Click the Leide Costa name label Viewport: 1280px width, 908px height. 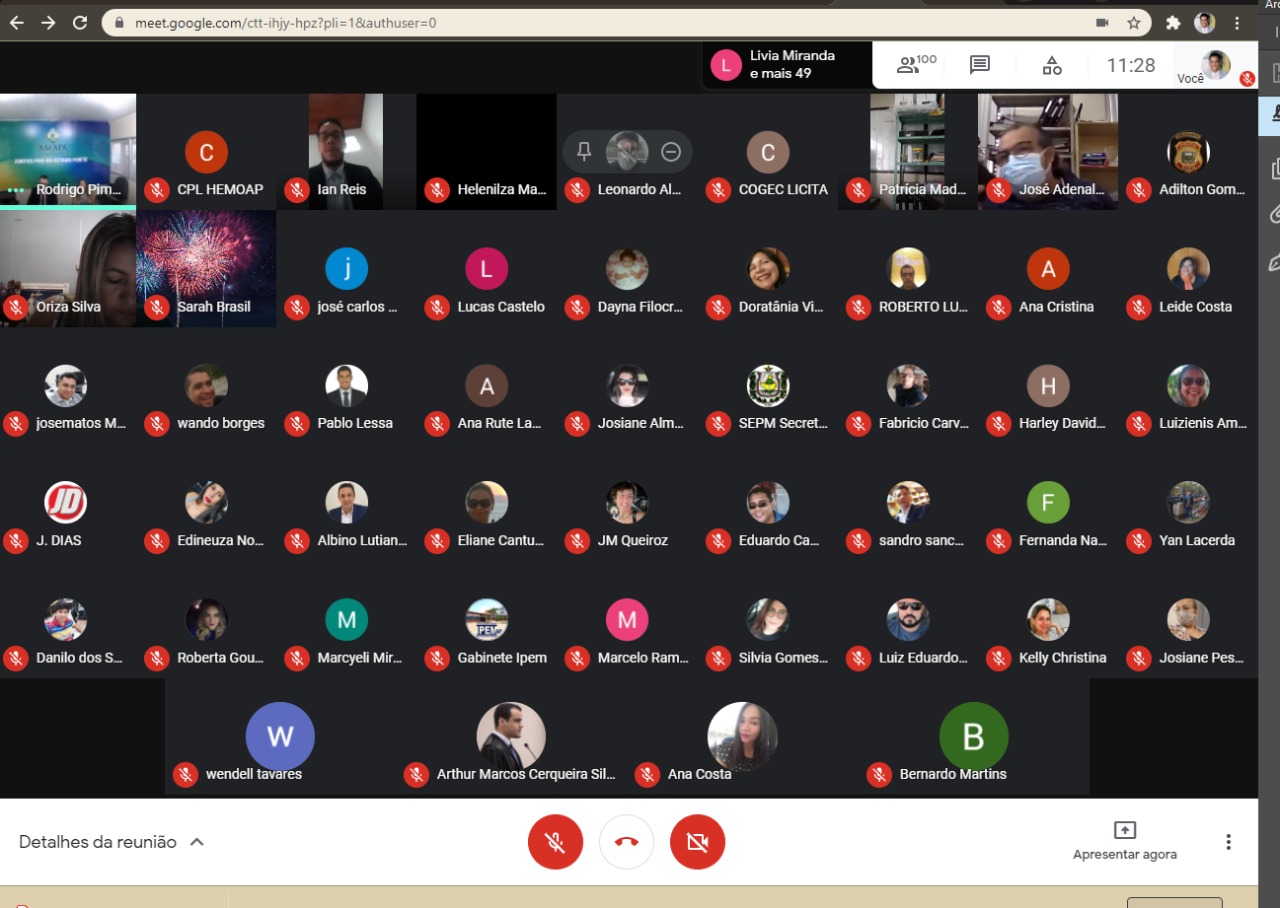pyautogui.click(x=1196, y=306)
